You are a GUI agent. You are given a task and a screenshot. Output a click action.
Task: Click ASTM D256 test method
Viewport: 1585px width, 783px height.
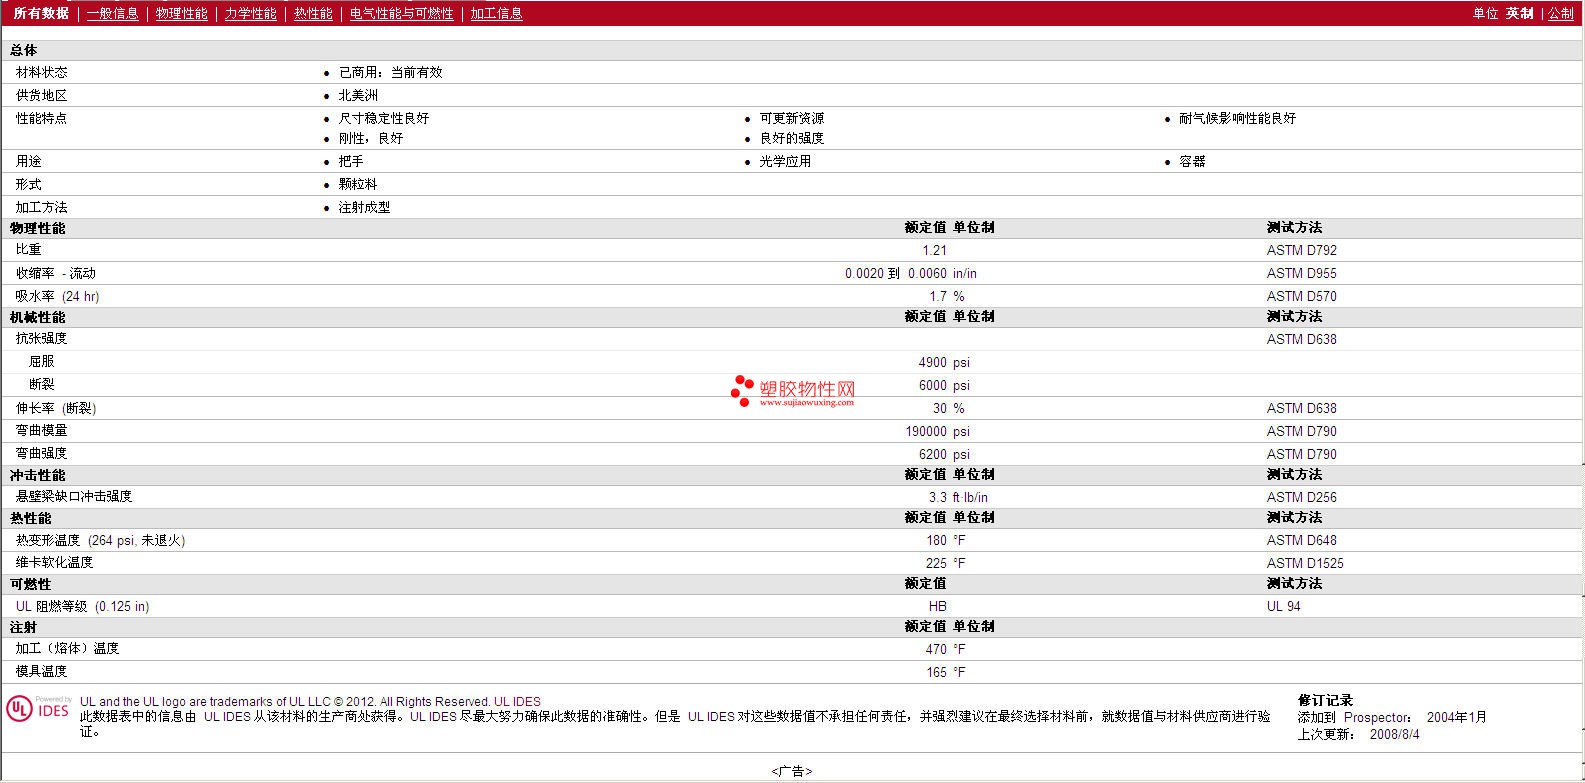1301,497
